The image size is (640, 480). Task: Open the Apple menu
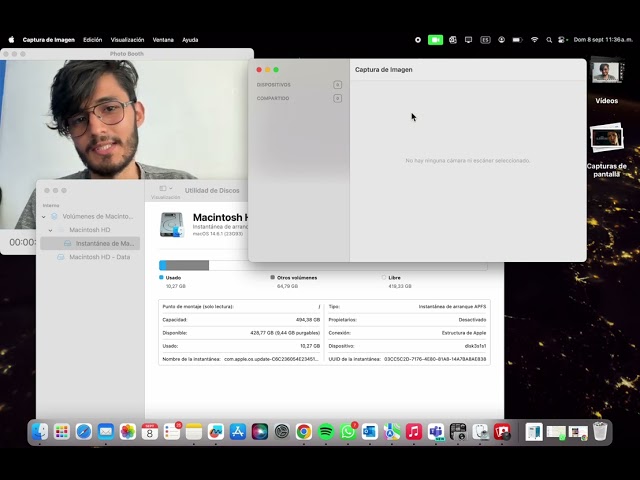11,40
